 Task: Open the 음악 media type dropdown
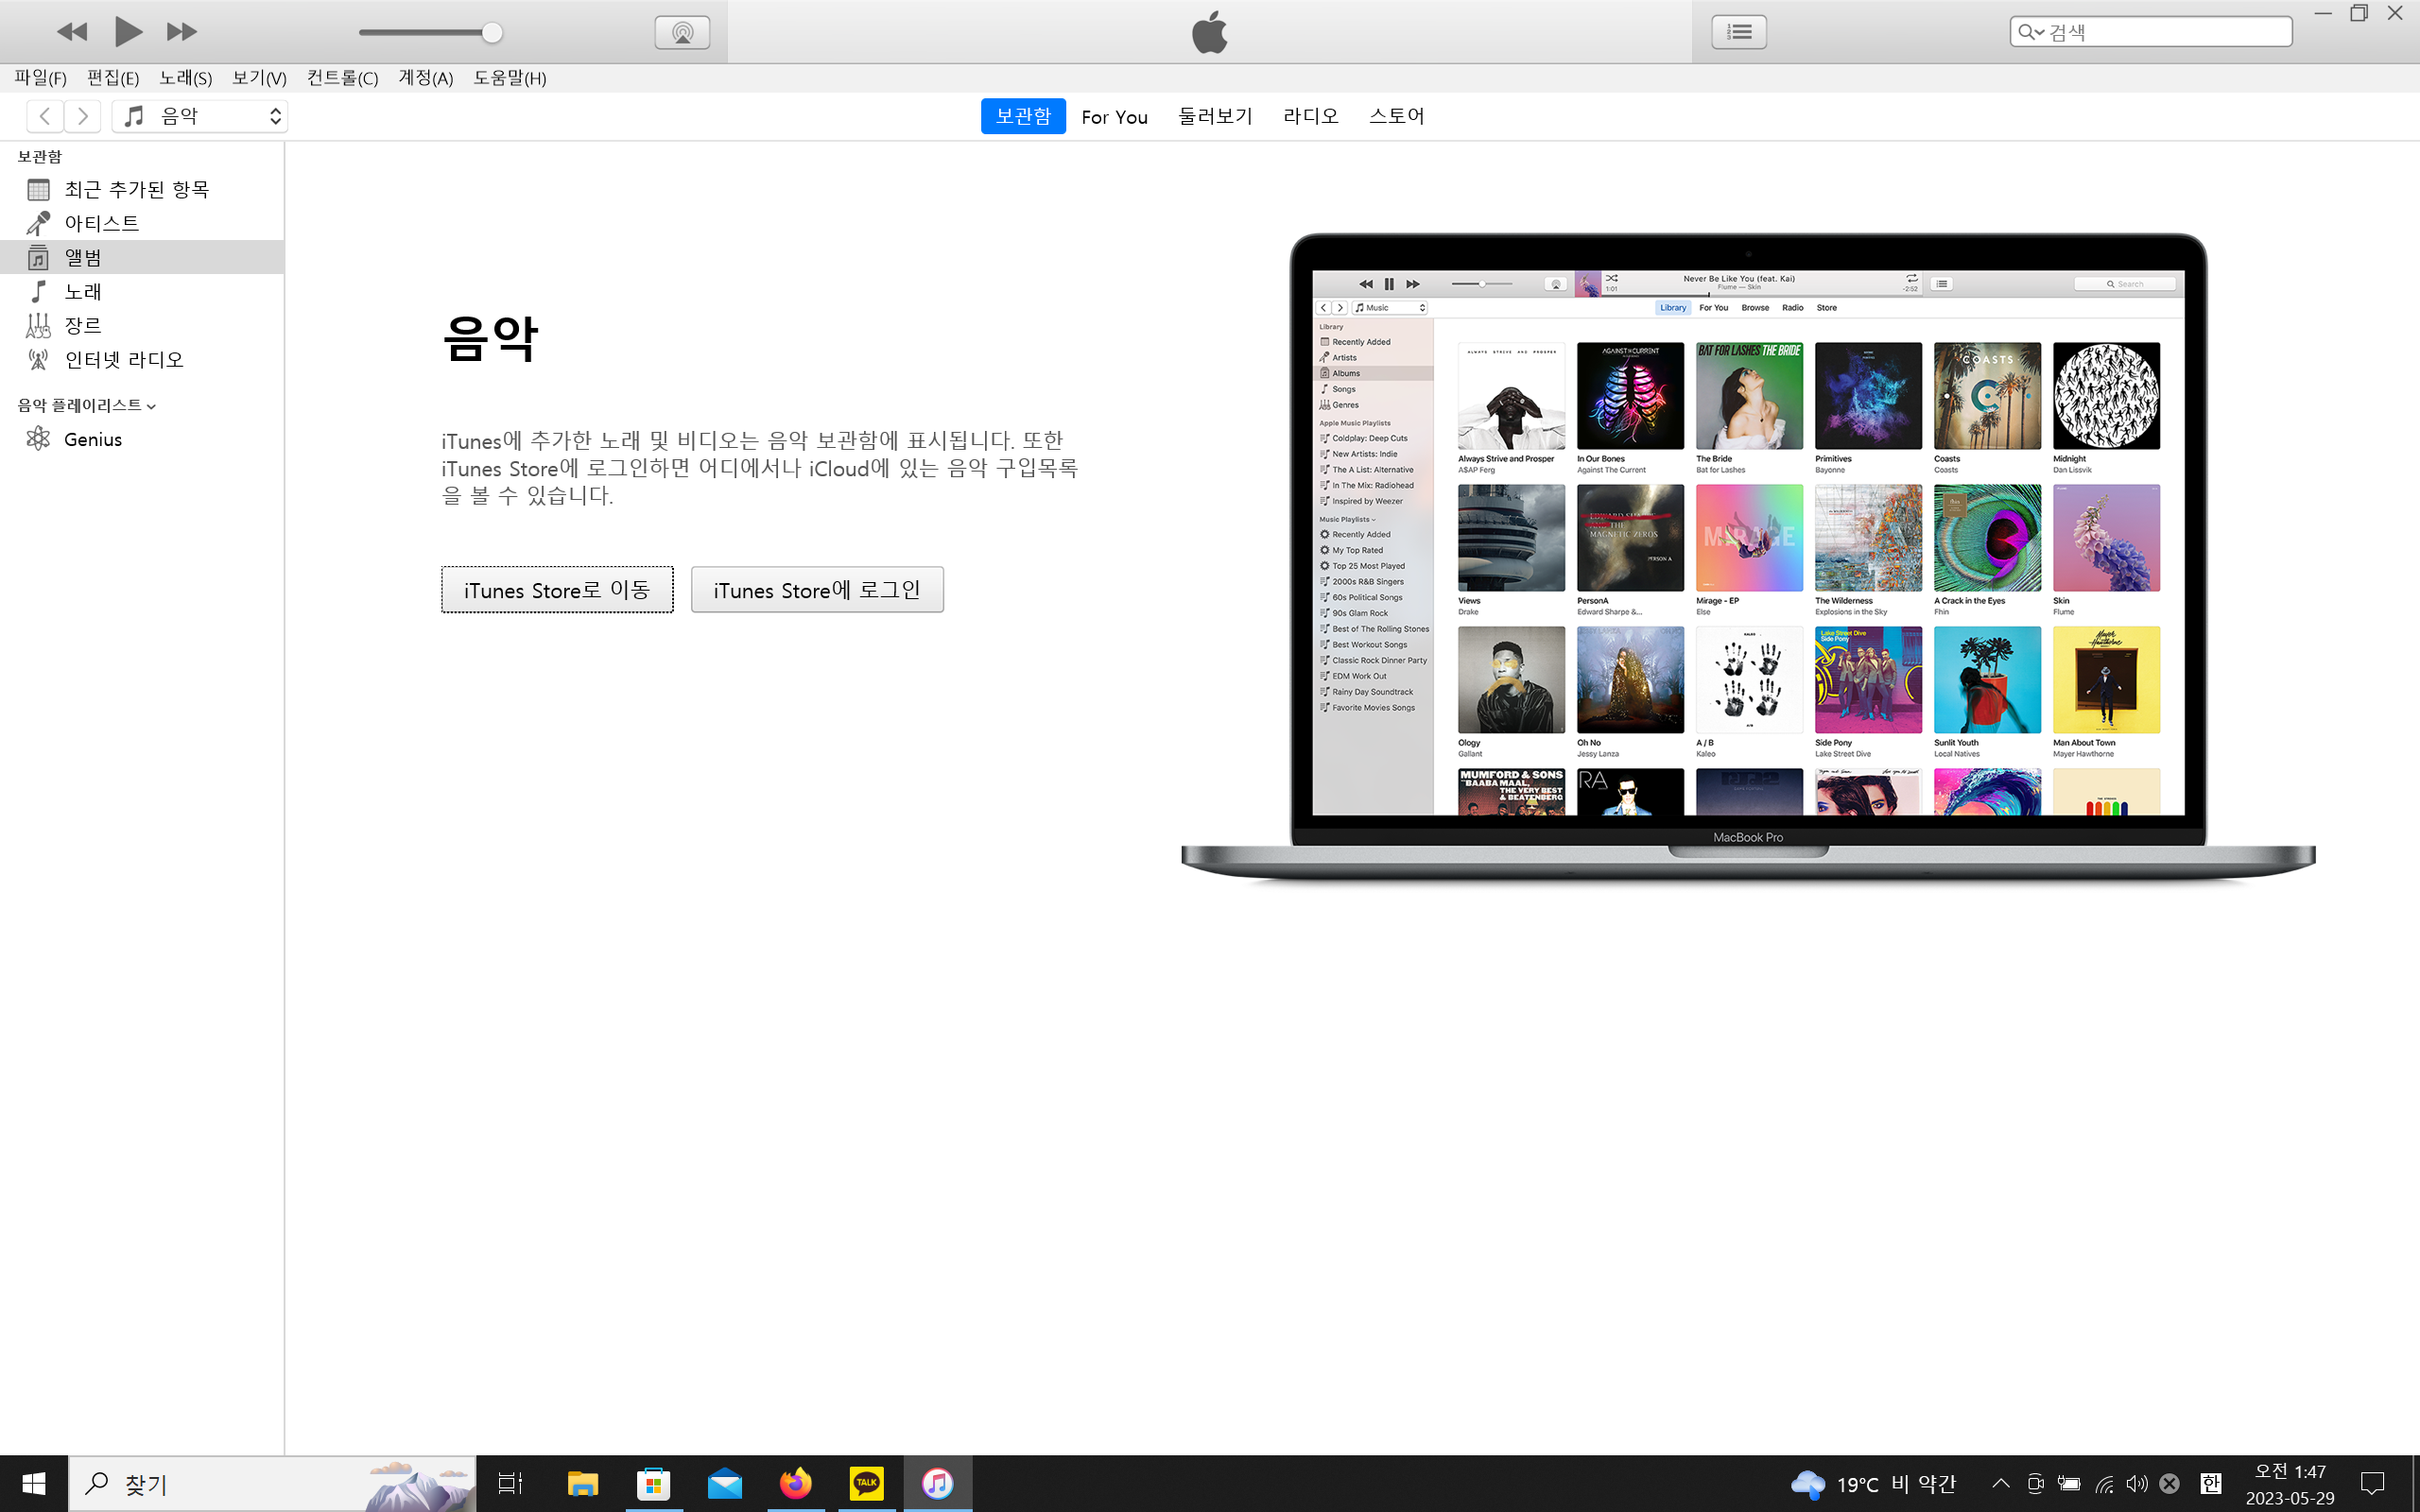tap(200, 116)
